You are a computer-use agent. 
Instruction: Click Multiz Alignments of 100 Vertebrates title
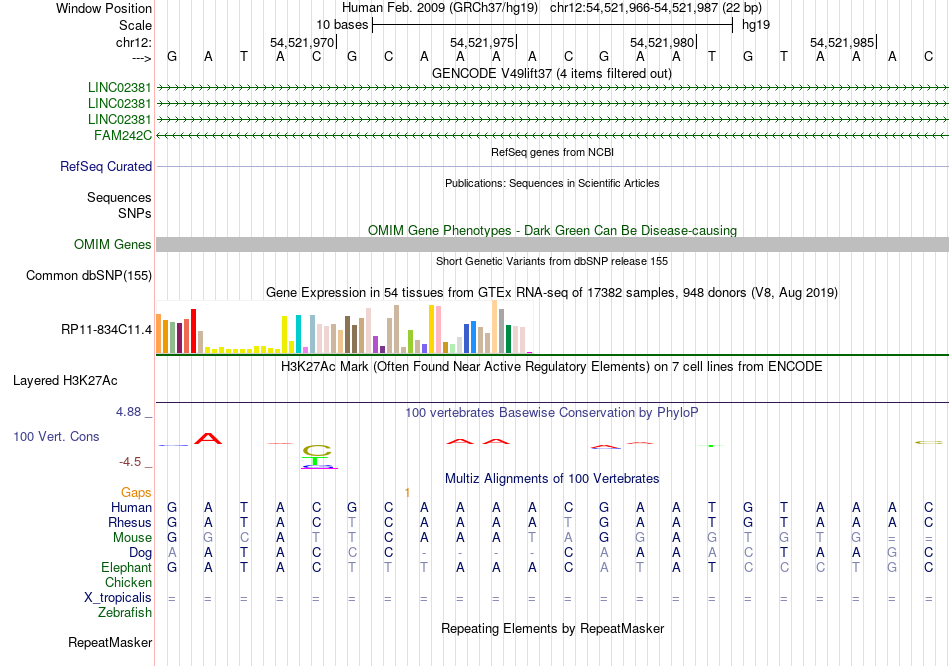point(552,479)
